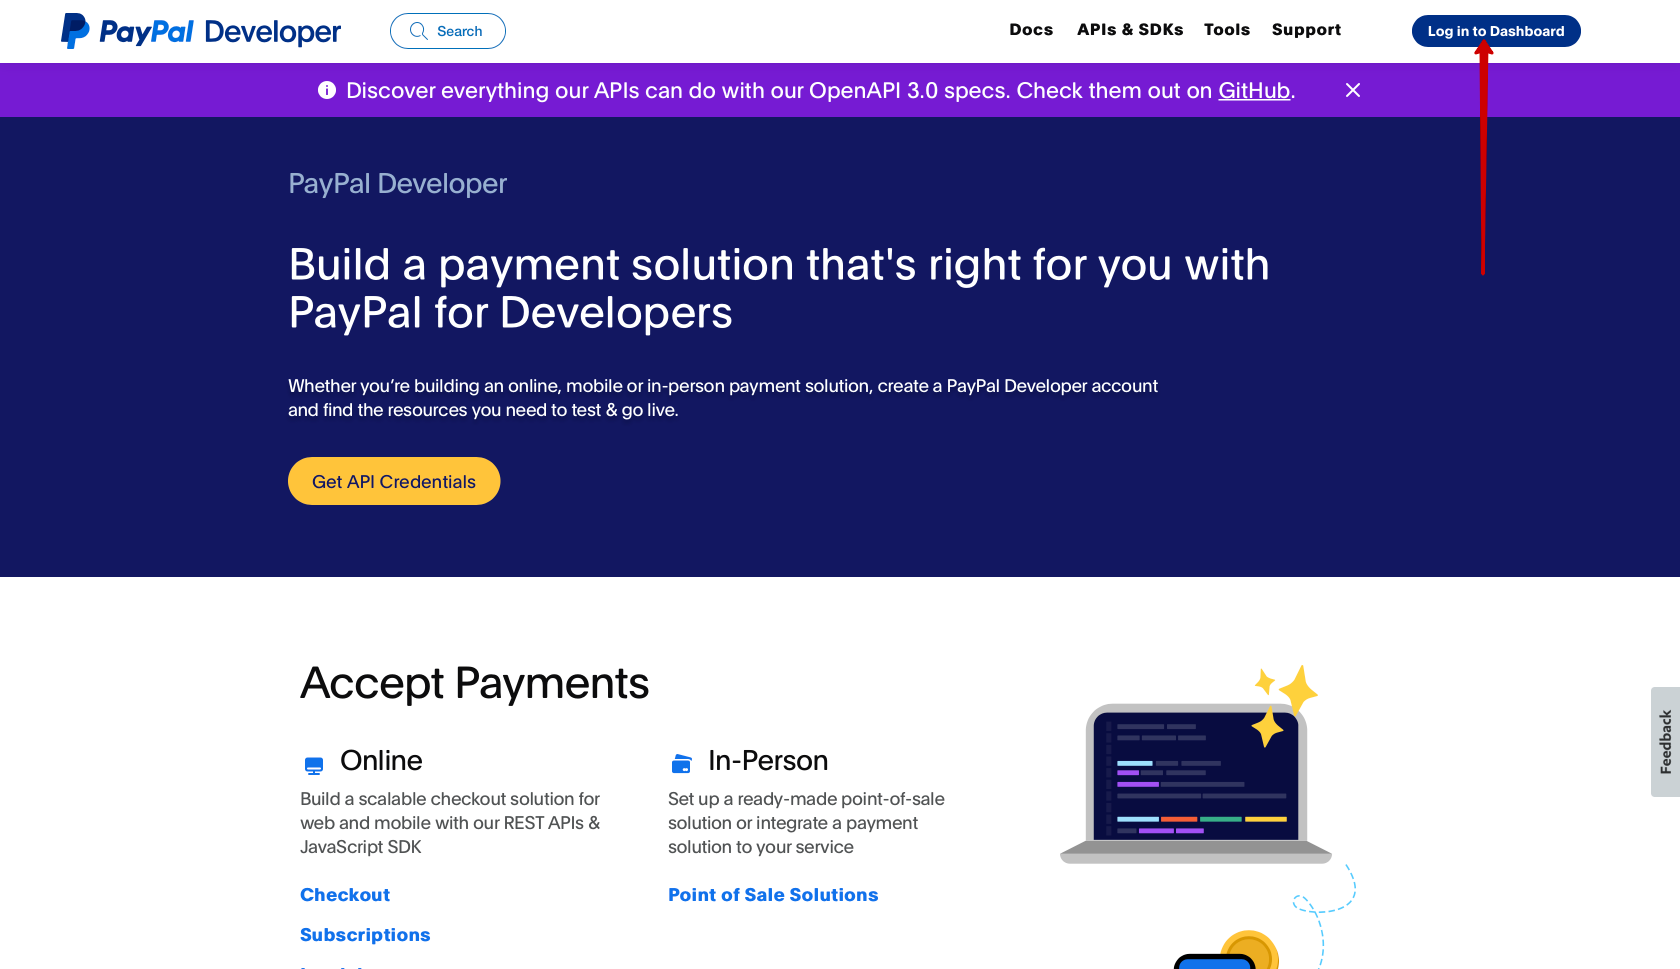1680x969 pixels.
Task: Follow the GitHub link in banner
Action: [x=1254, y=91]
